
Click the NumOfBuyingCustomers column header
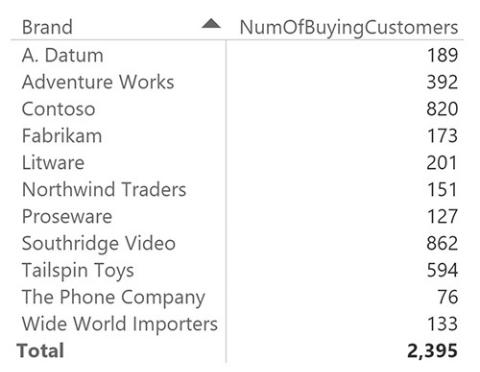349,28
